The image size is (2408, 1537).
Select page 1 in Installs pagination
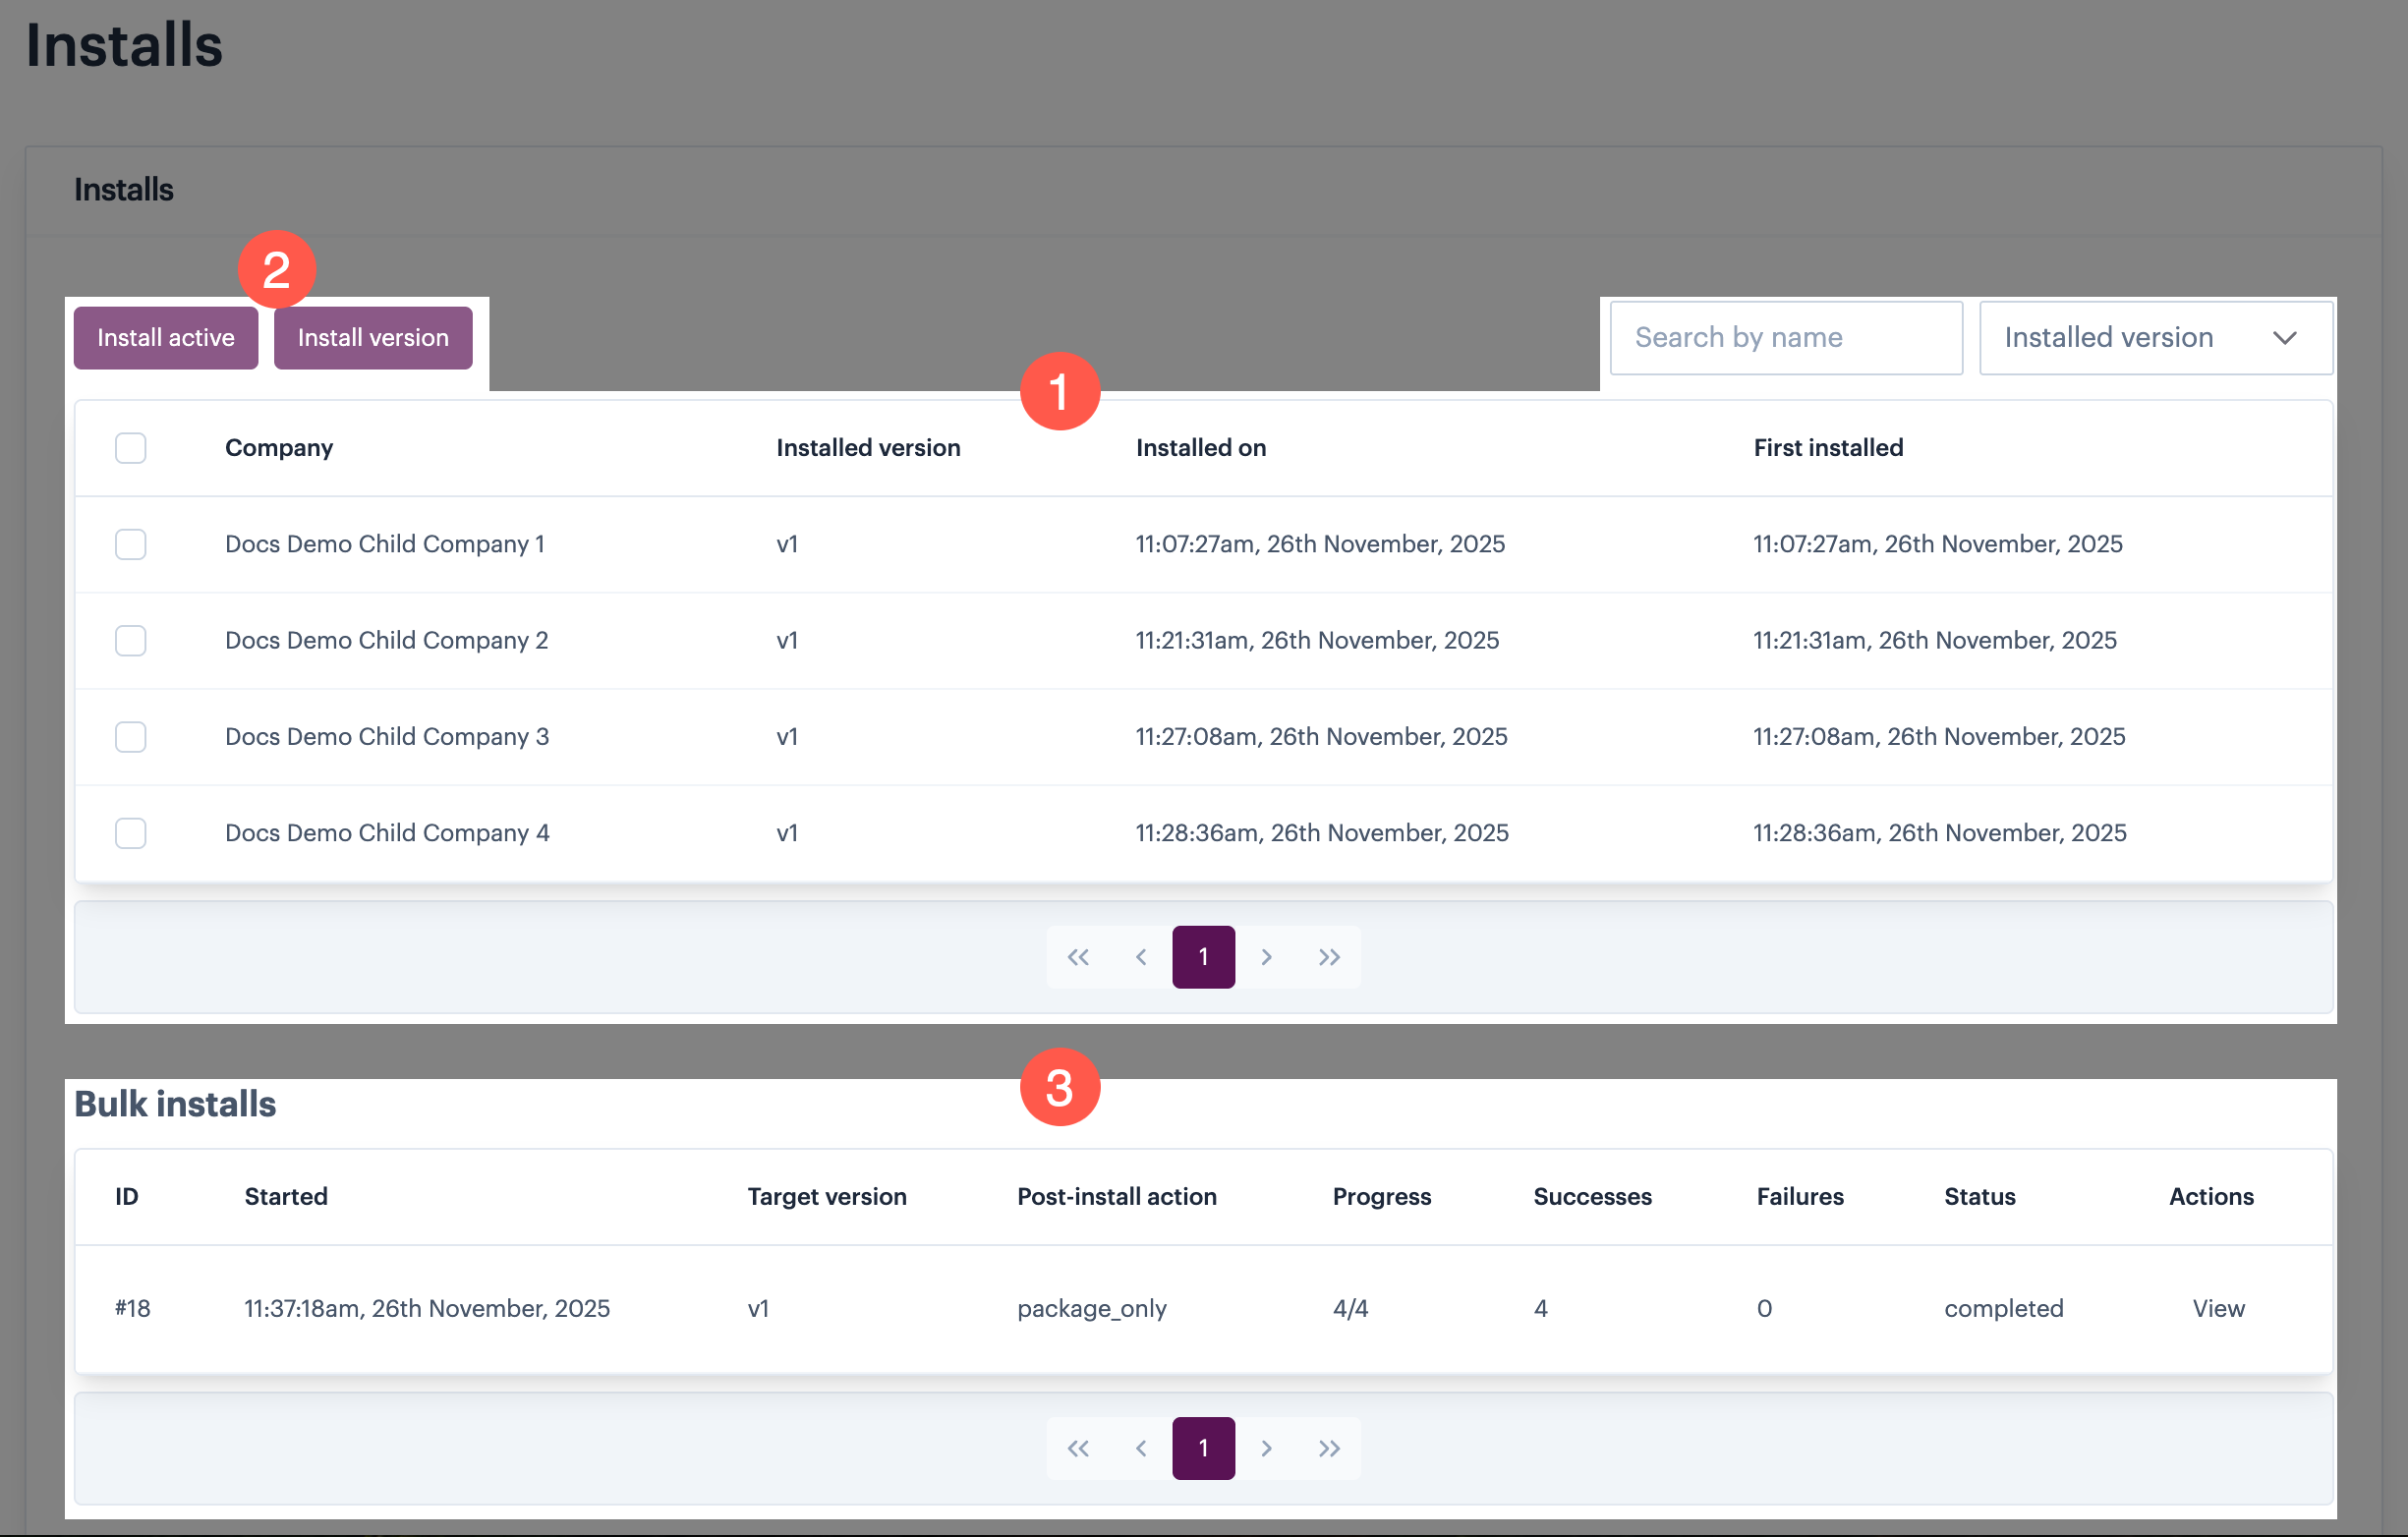tap(1203, 957)
